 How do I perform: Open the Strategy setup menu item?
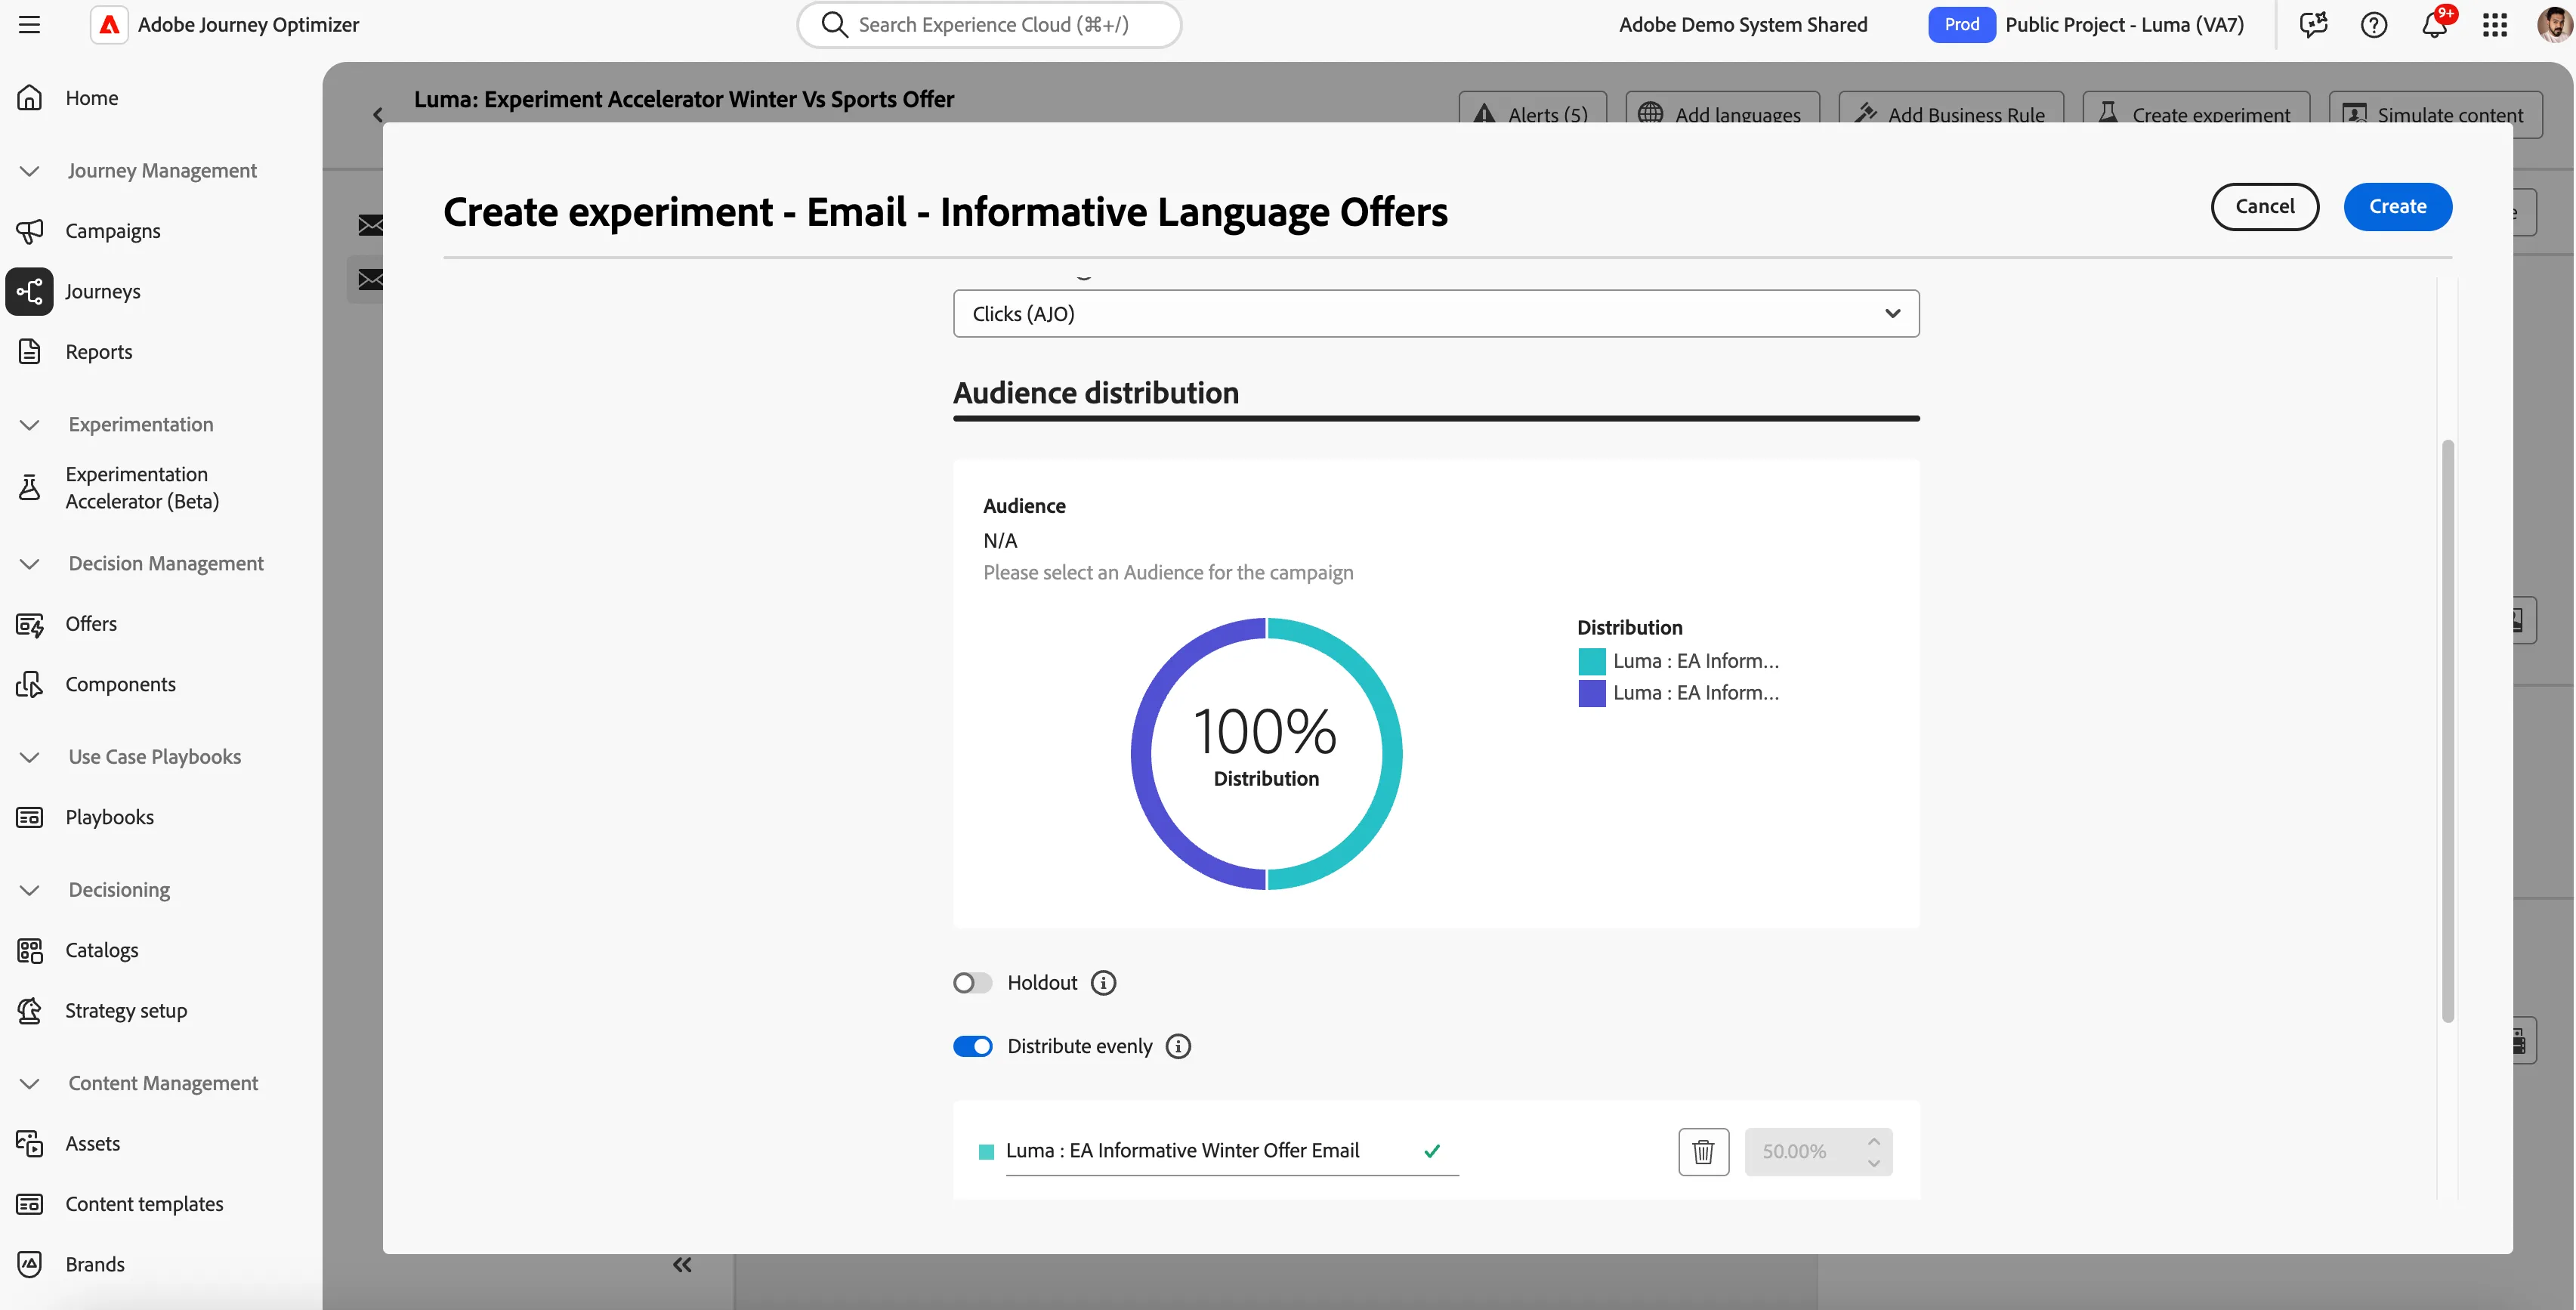(x=126, y=1011)
